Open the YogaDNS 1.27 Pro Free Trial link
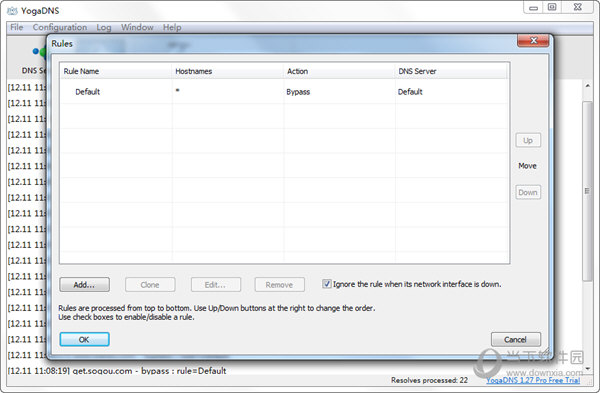The width and height of the screenshot is (600, 393). (533, 380)
